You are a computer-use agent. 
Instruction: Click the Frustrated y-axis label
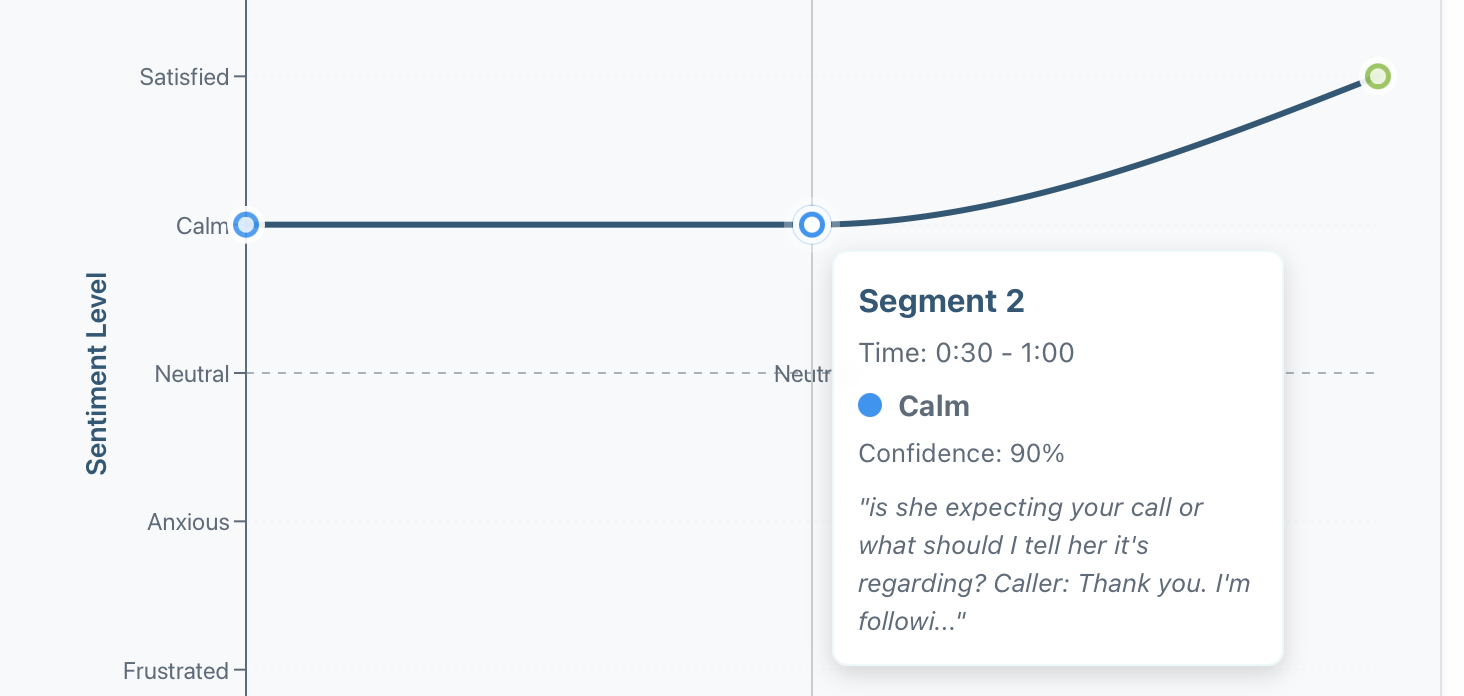tap(176, 671)
